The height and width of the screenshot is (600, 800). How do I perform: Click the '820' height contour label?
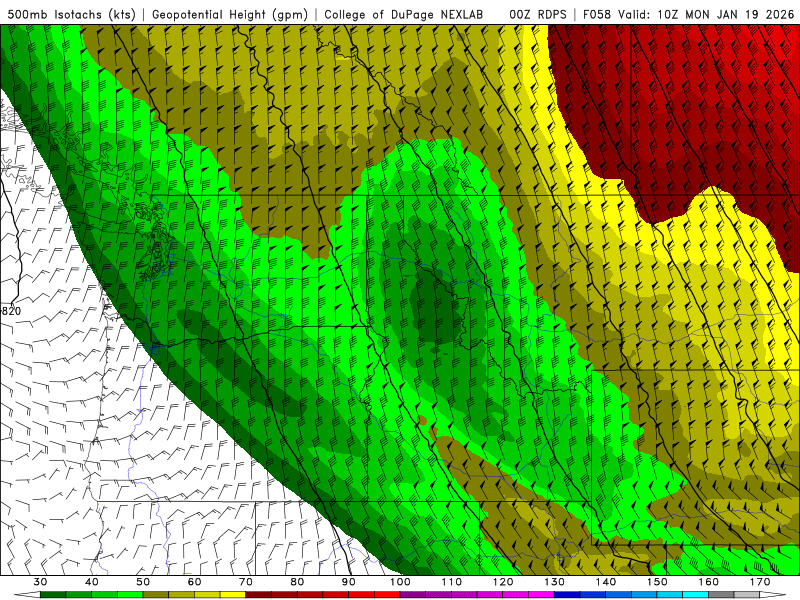click(x=11, y=311)
